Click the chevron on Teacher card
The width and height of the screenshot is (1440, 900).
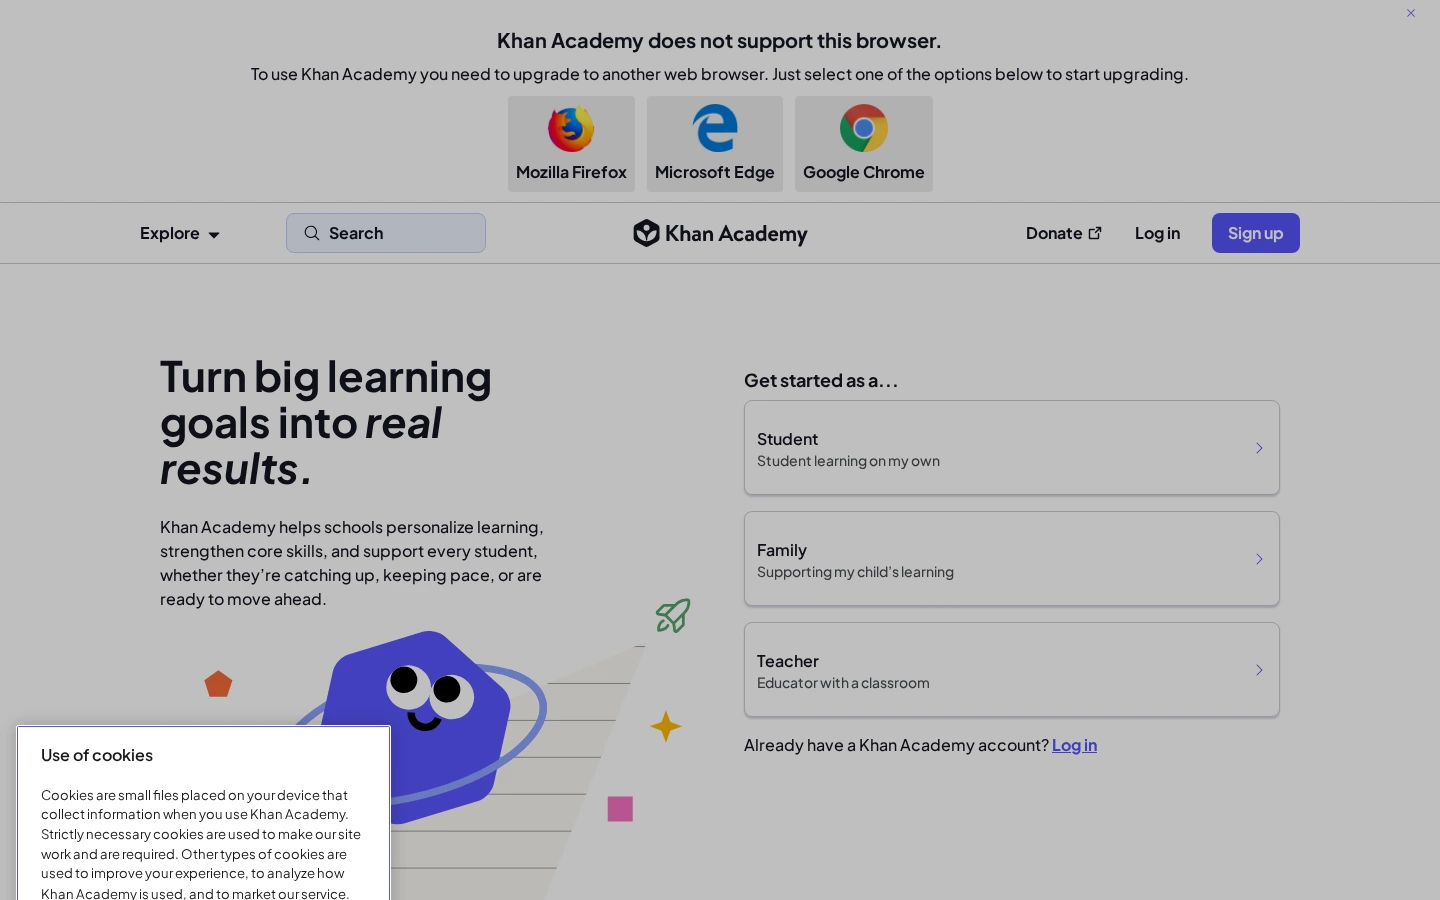1259,670
